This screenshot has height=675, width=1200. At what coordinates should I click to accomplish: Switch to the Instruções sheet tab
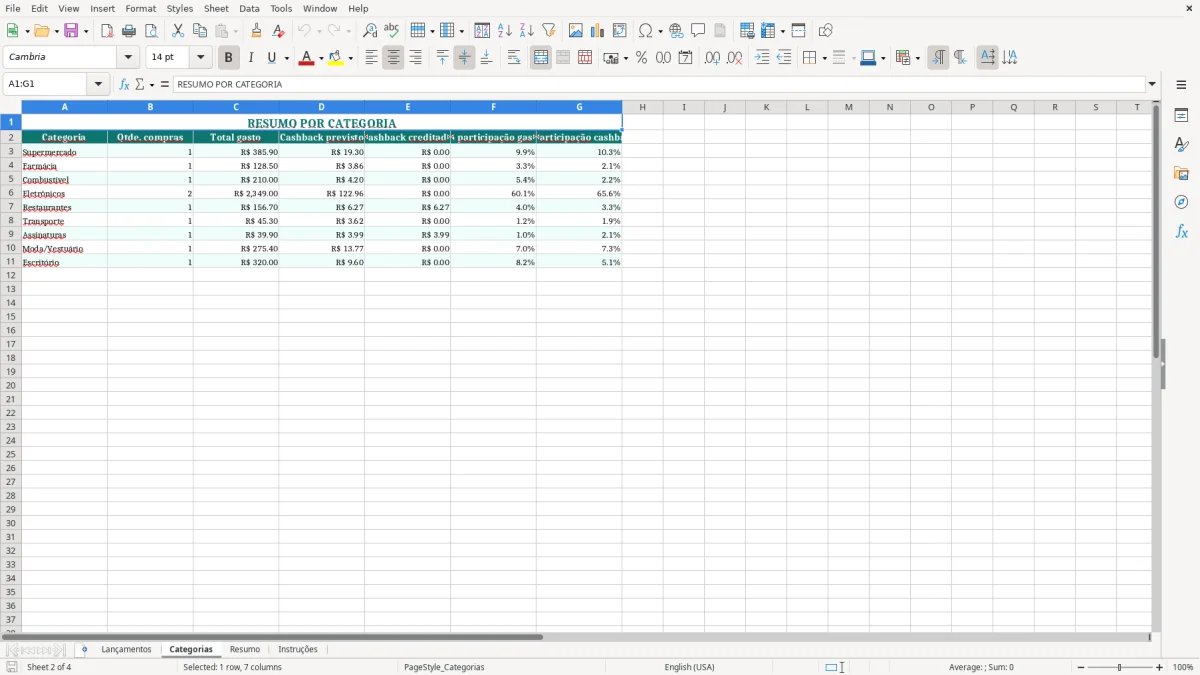point(298,650)
